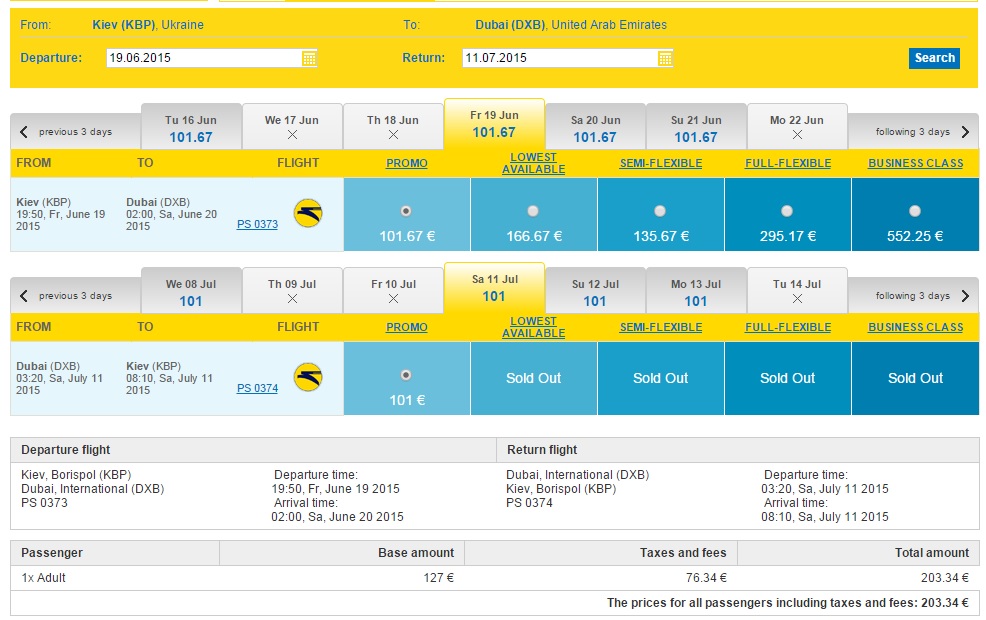This screenshot has width=986, height=620.
Task: Click the destination Dubai (DXB), United Arab Emirates
Action: [571, 25]
